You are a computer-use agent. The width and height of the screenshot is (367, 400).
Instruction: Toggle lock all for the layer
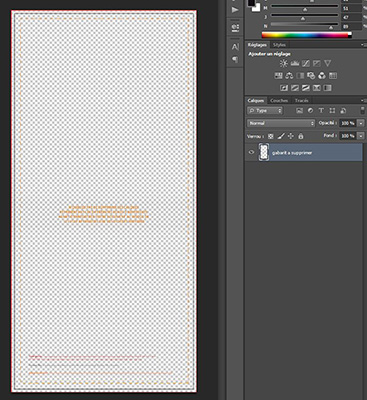coord(301,136)
